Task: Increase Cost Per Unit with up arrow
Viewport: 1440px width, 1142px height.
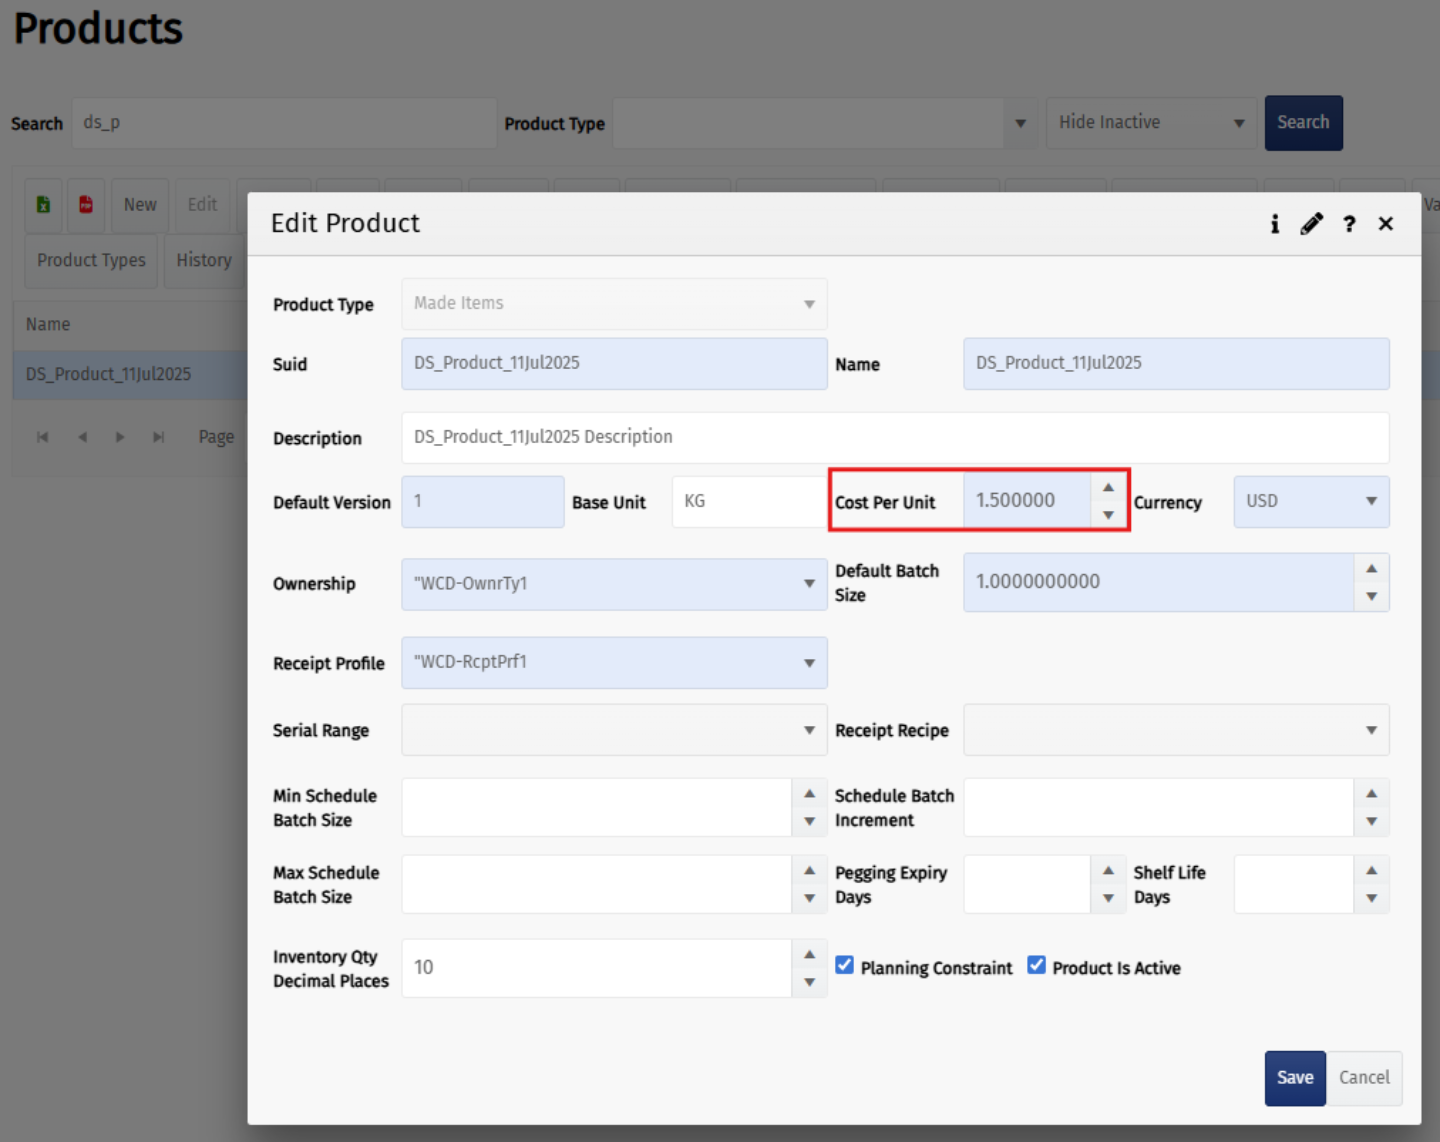Action: click(1108, 488)
